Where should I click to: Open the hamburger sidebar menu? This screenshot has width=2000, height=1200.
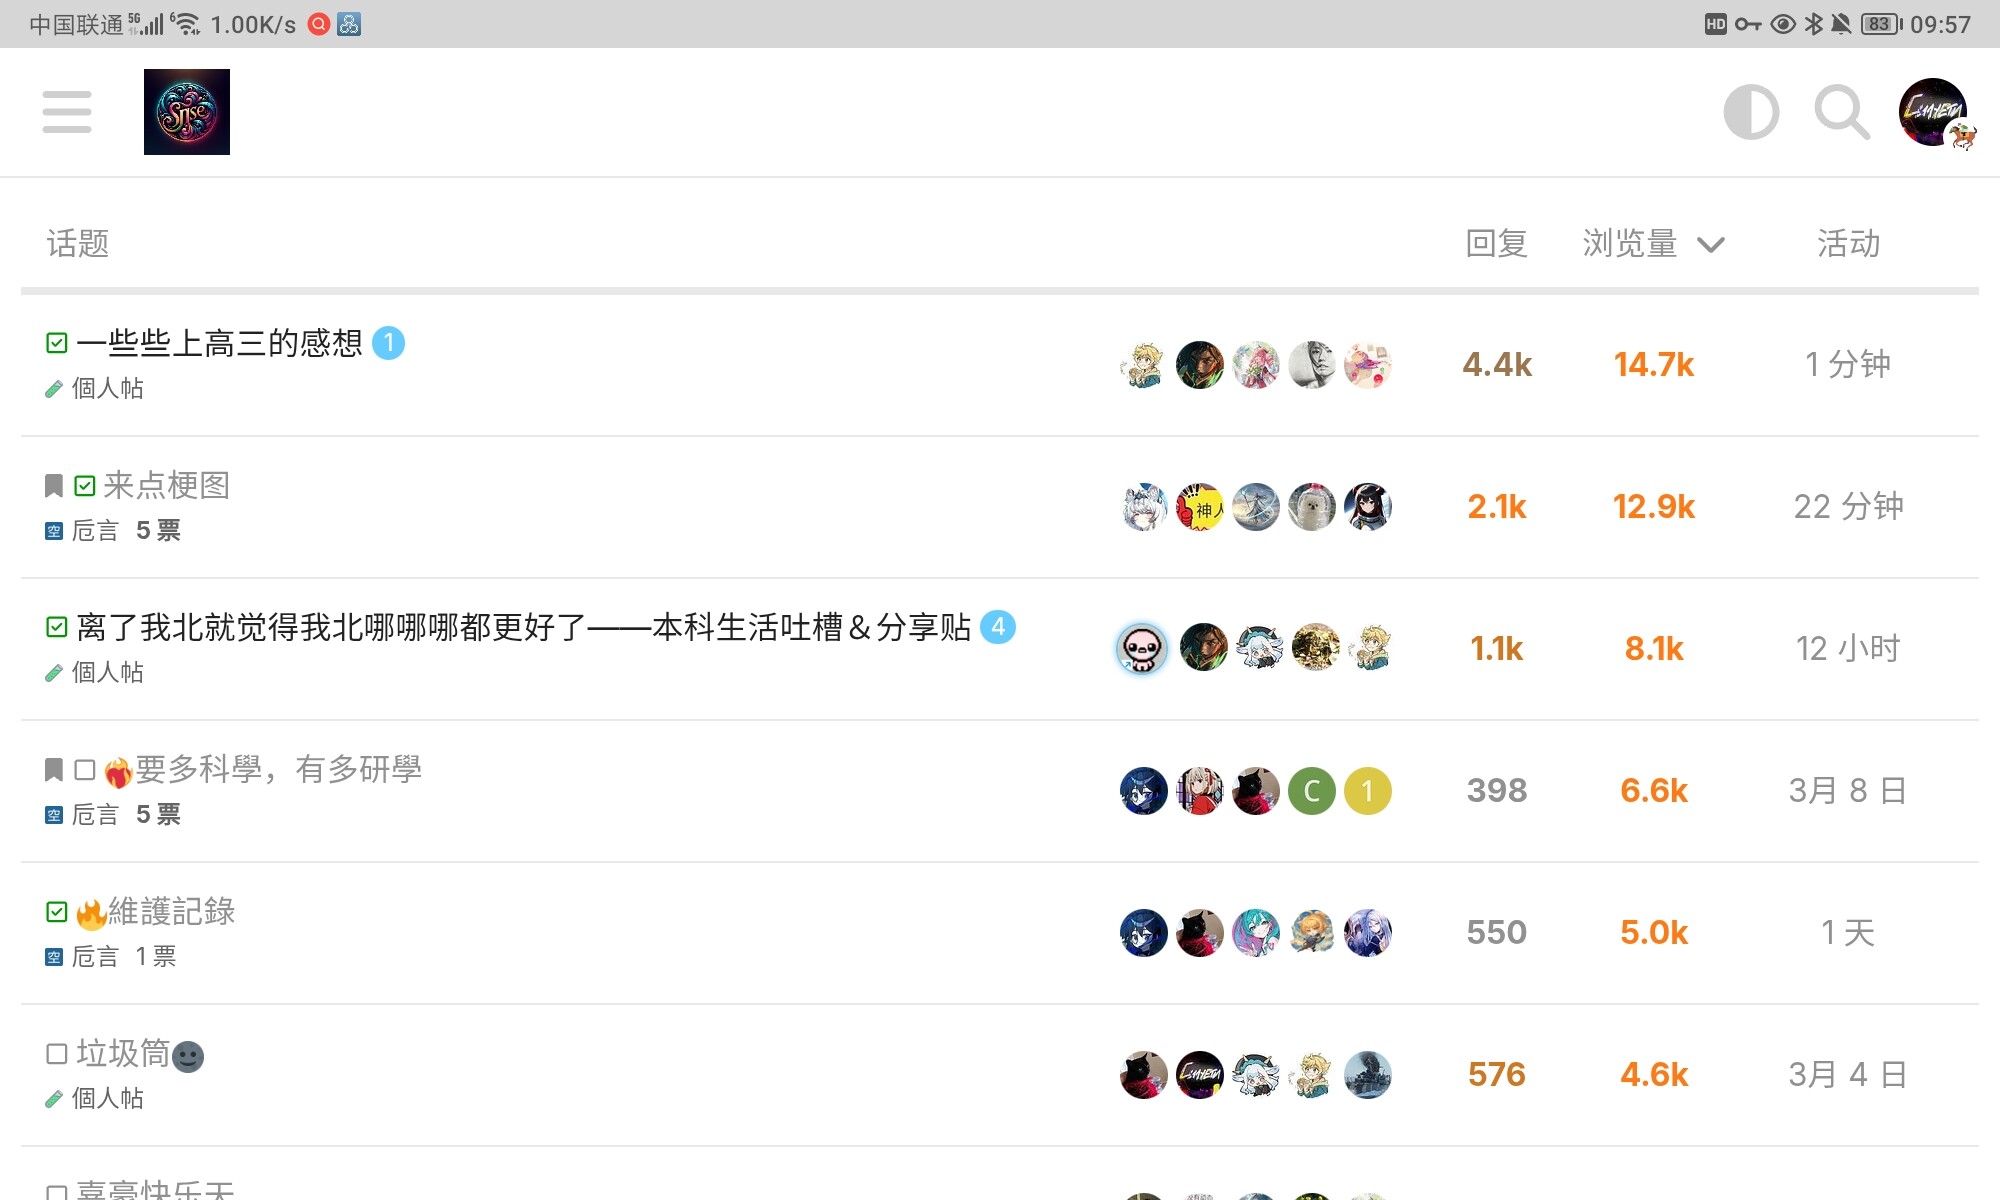click(x=67, y=112)
